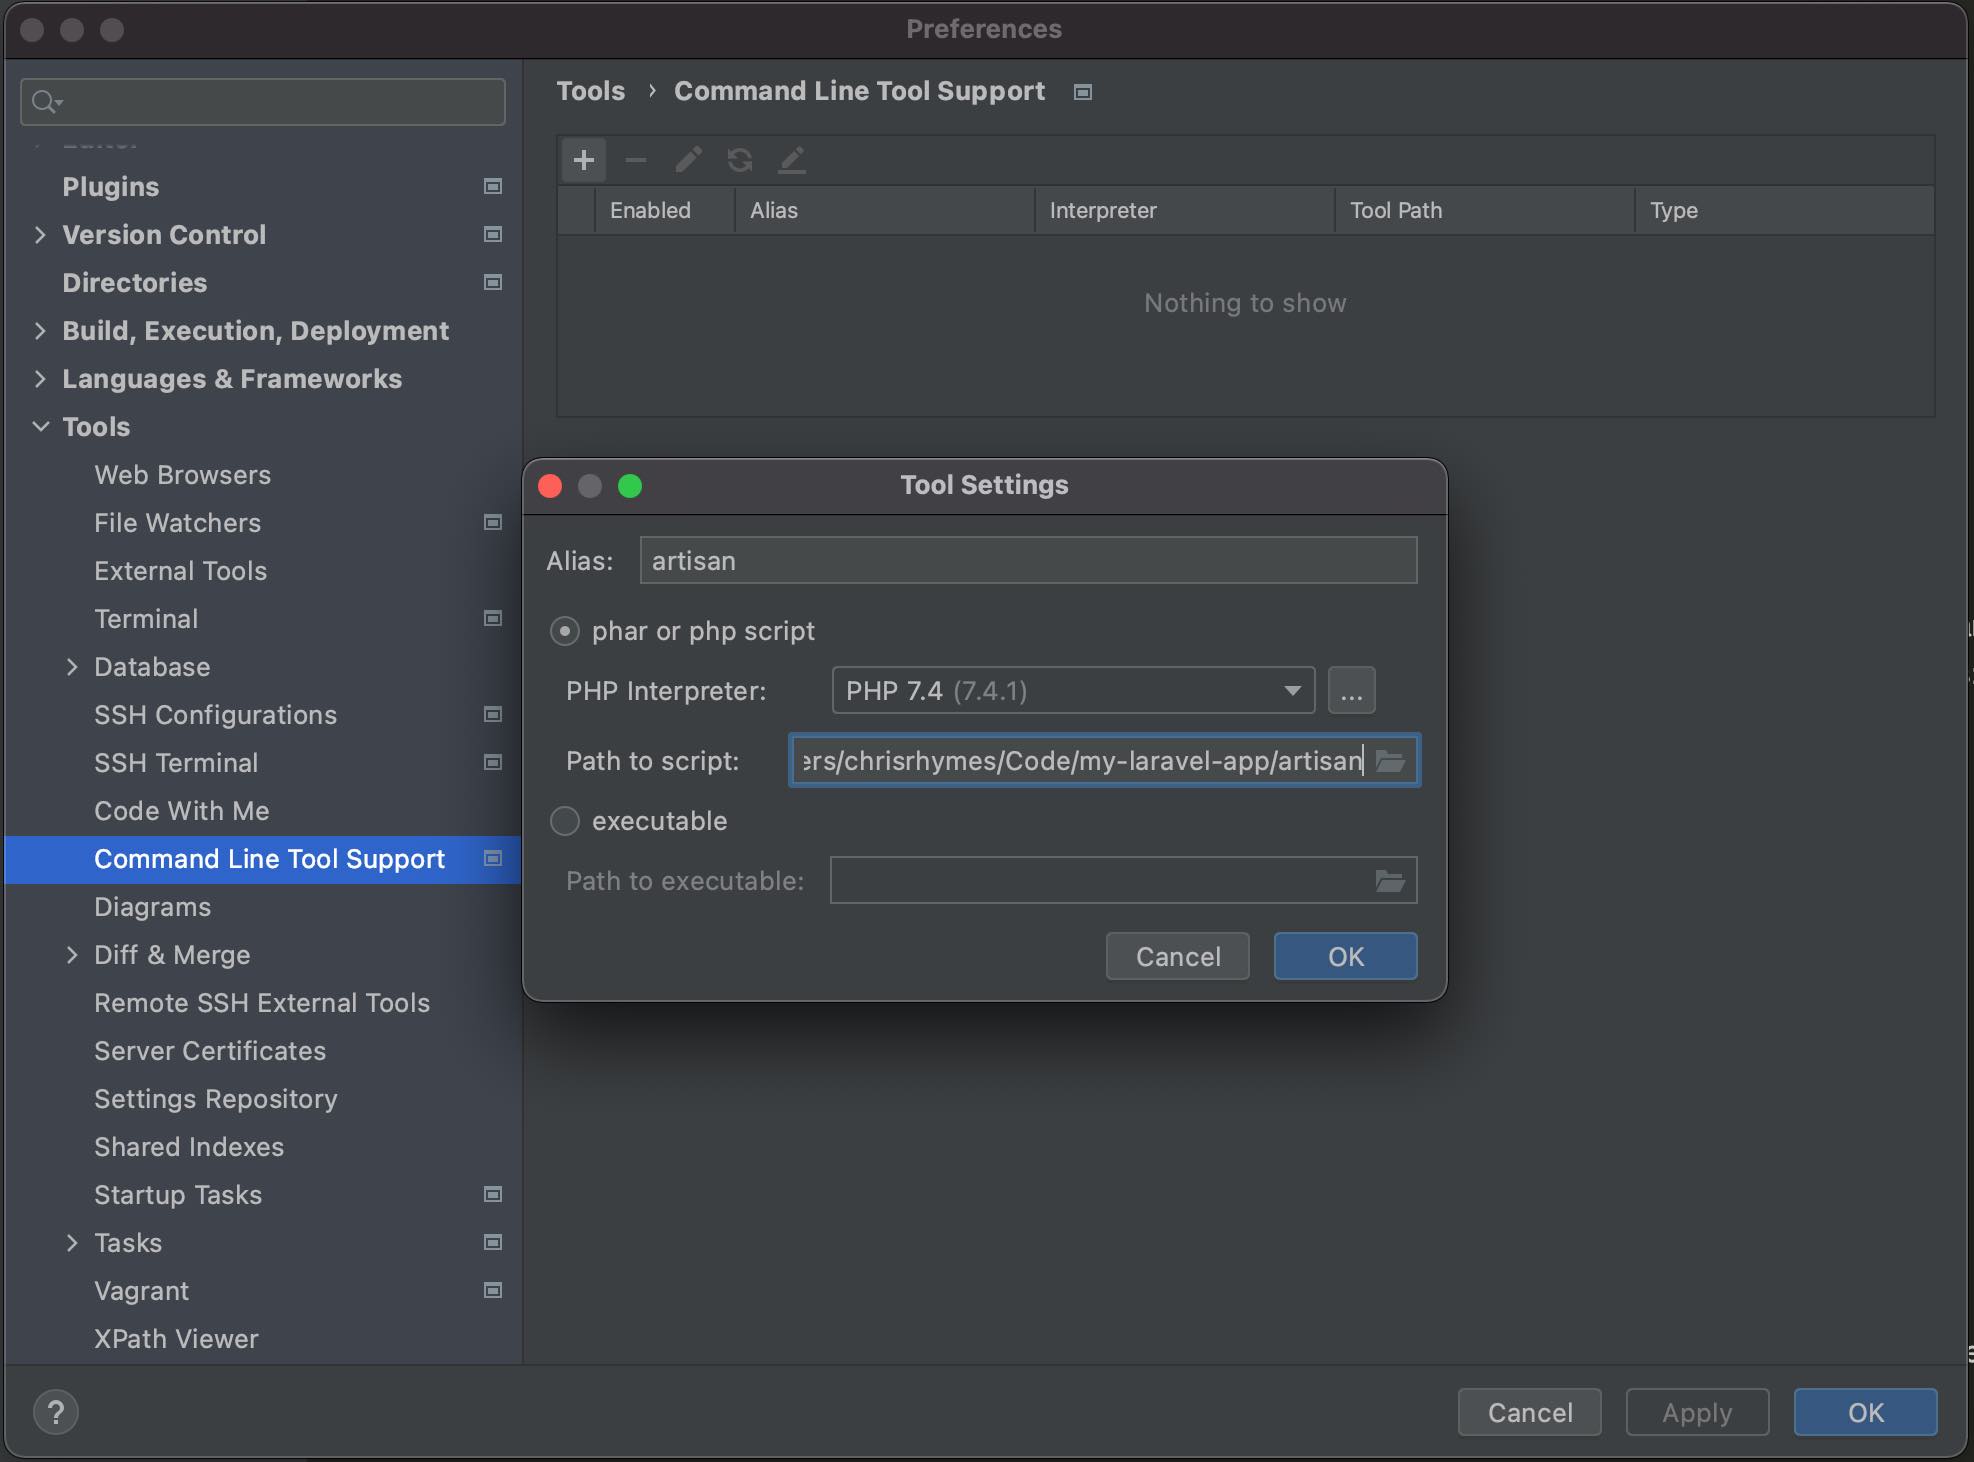Screen dimensions: 1974x1462
Task: Click the folder browse icon for executable
Action: click(1391, 878)
